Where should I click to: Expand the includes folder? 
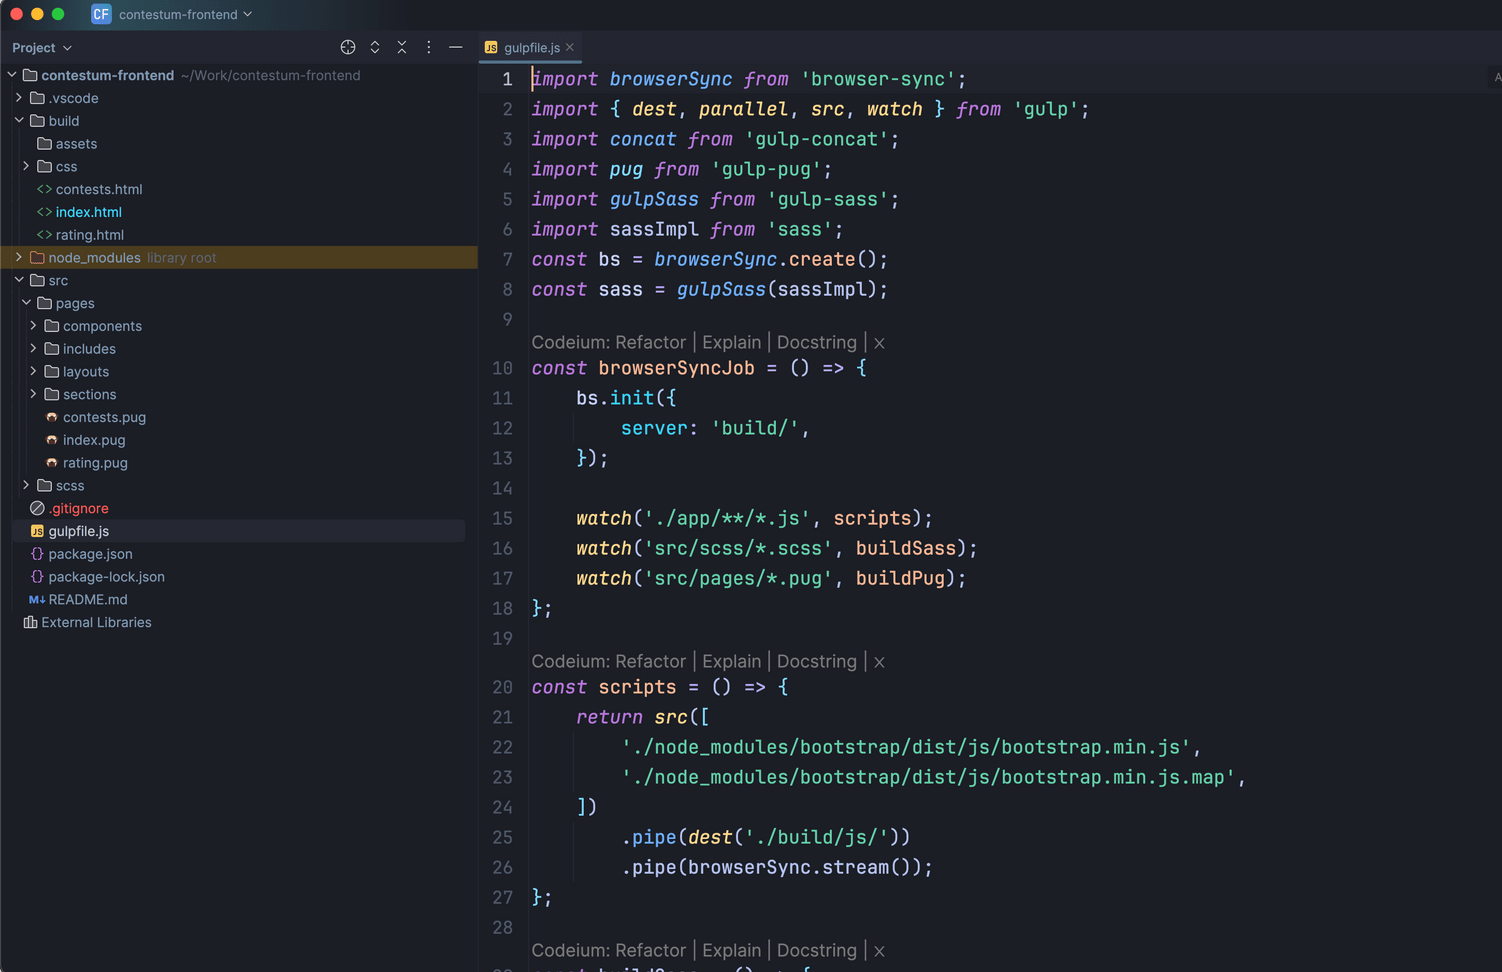[x=33, y=348]
